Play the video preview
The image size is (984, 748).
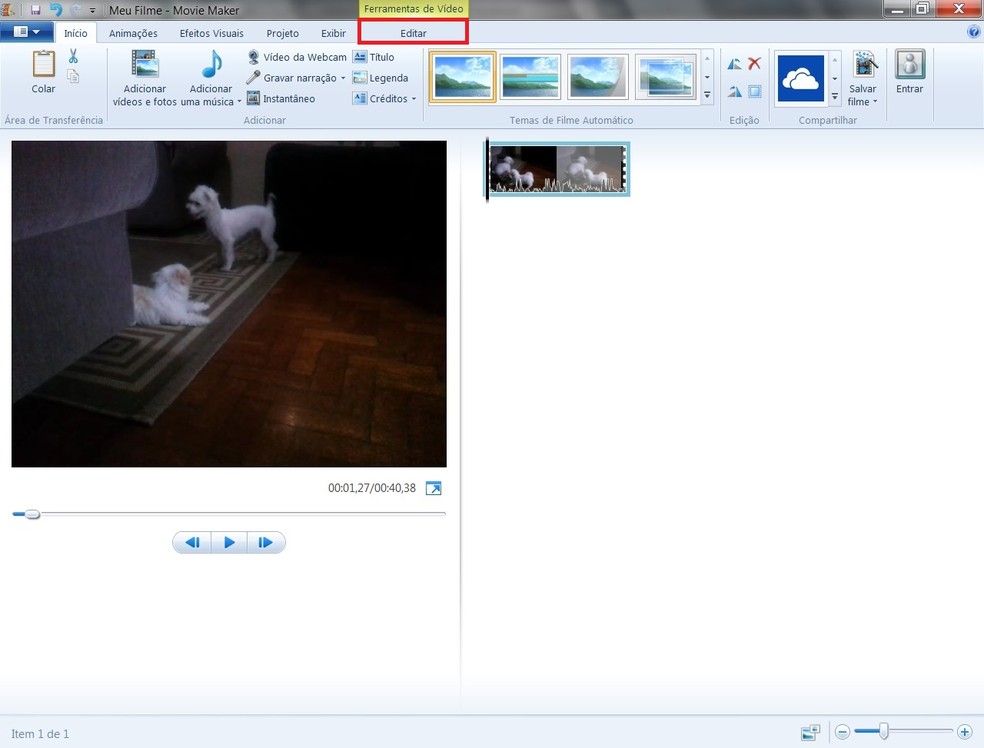point(229,542)
